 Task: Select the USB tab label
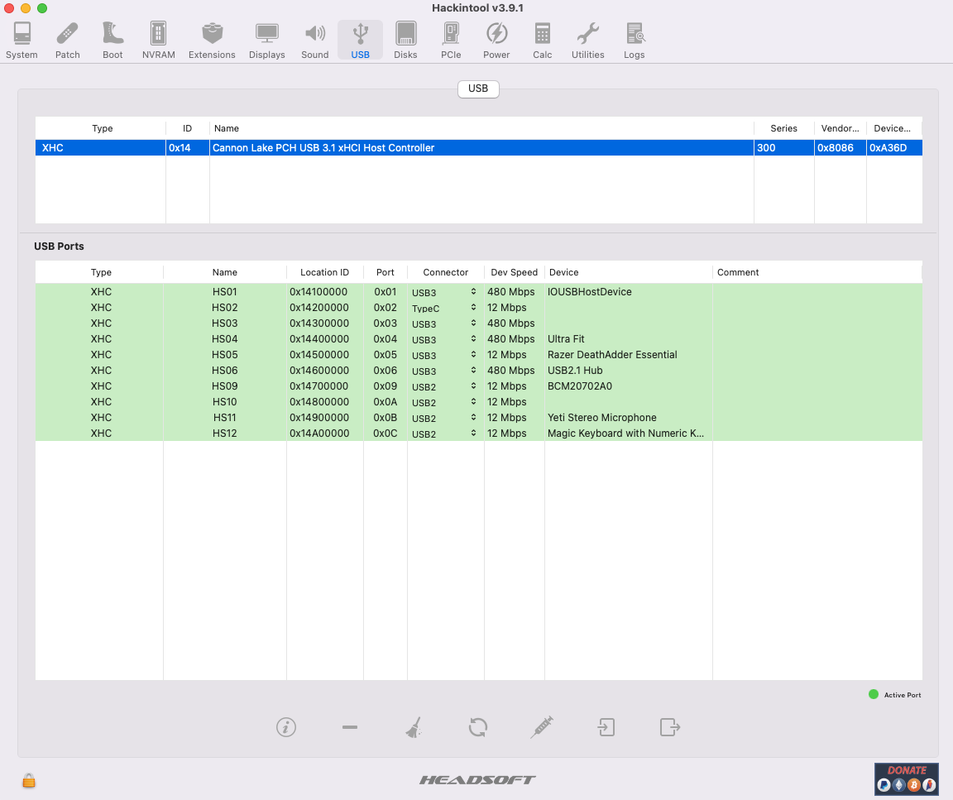[x=478, y=89]
